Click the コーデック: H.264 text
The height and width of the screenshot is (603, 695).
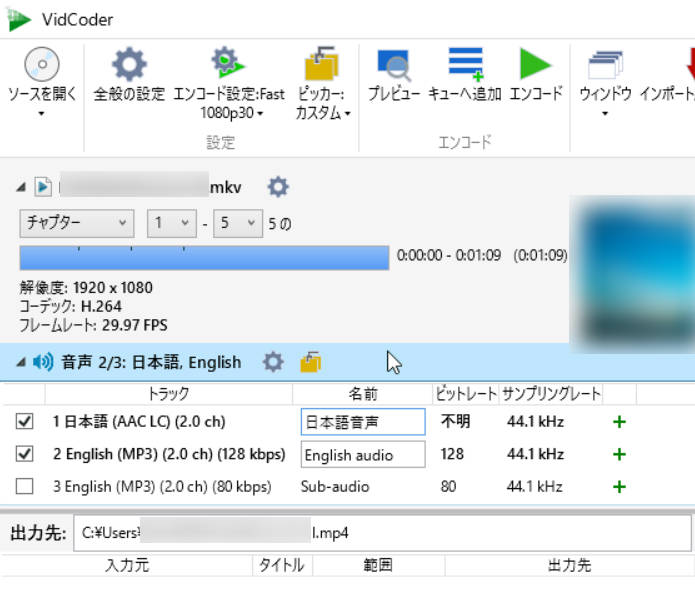pos(70,306)
